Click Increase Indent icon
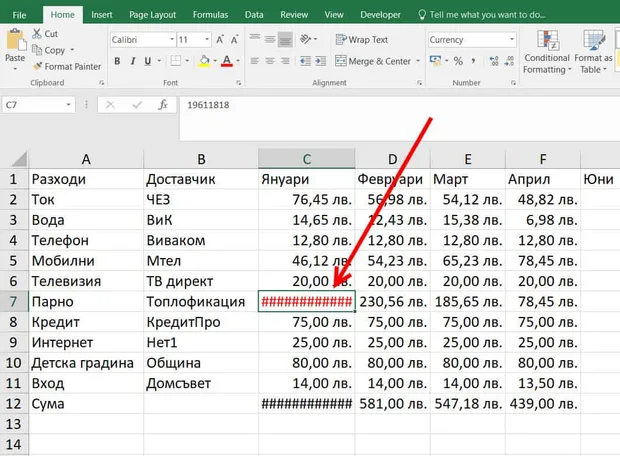The height and width of the screenshot is (456, 620). [321, 61]
